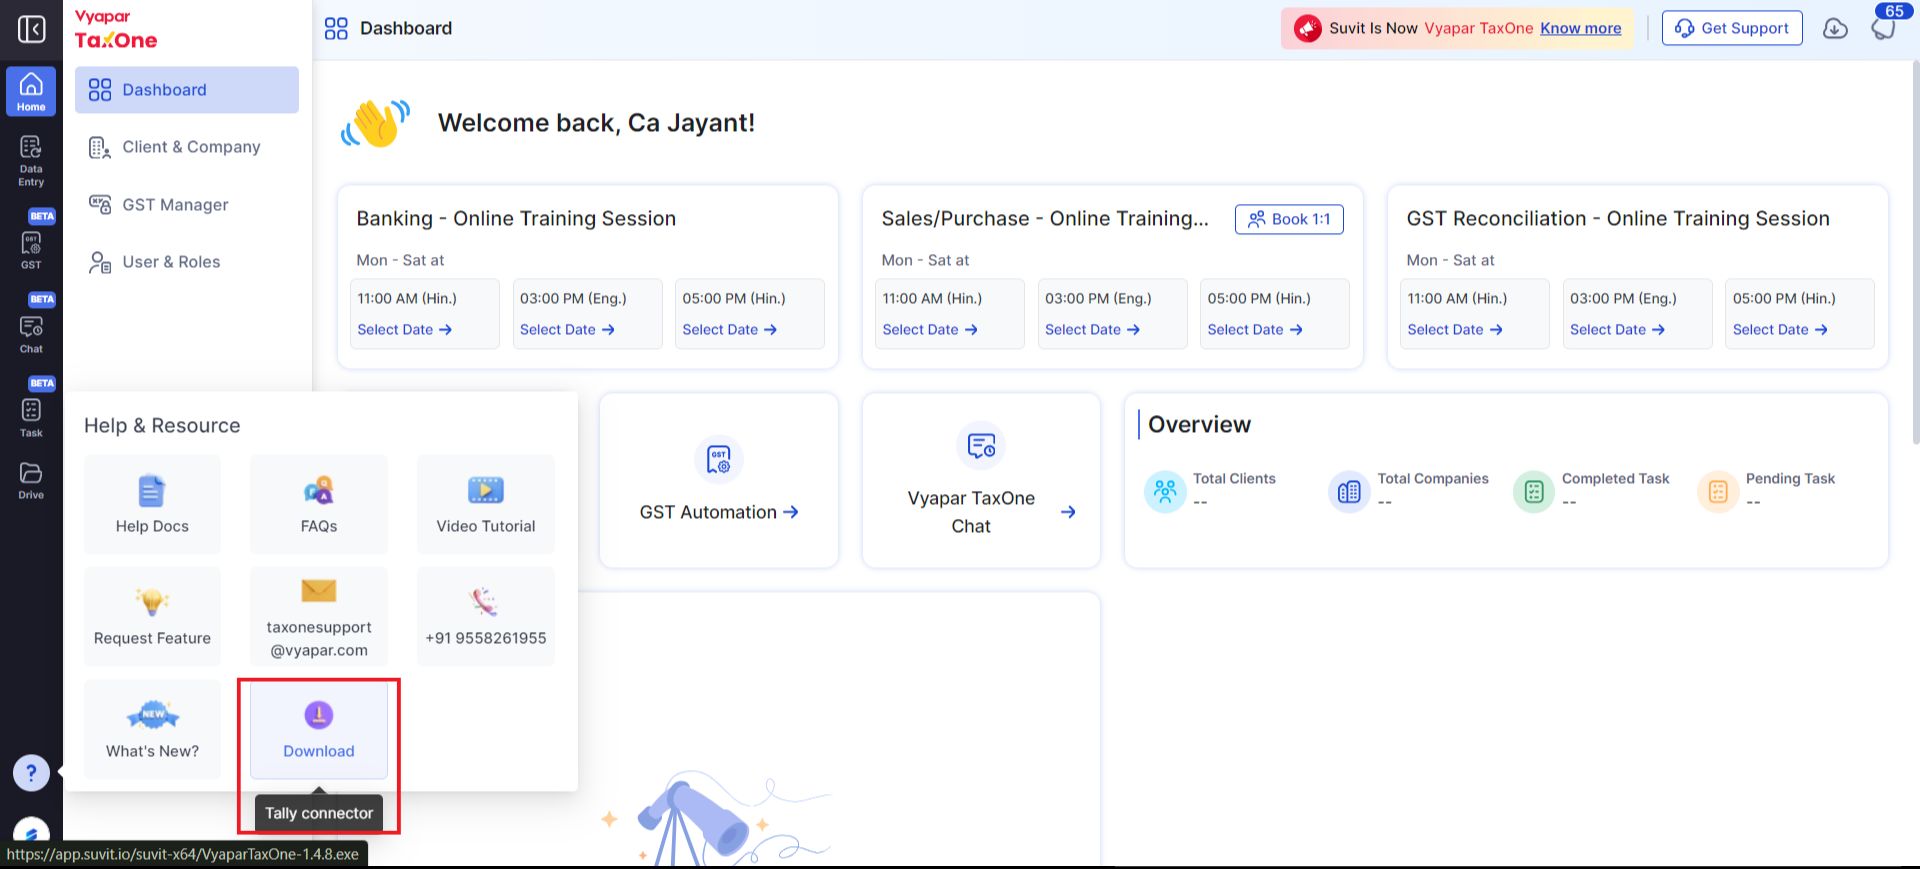
Task: Click the Book 1:1 button
Action: [1289, 219]
